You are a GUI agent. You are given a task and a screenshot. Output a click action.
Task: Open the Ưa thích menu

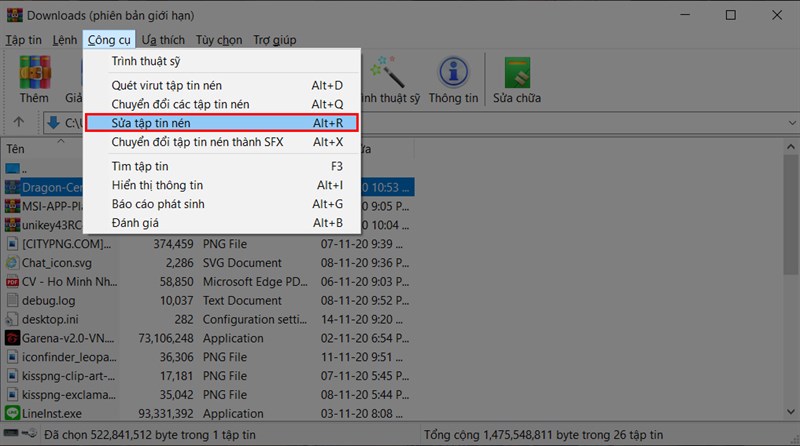click(x=163, y=40)
